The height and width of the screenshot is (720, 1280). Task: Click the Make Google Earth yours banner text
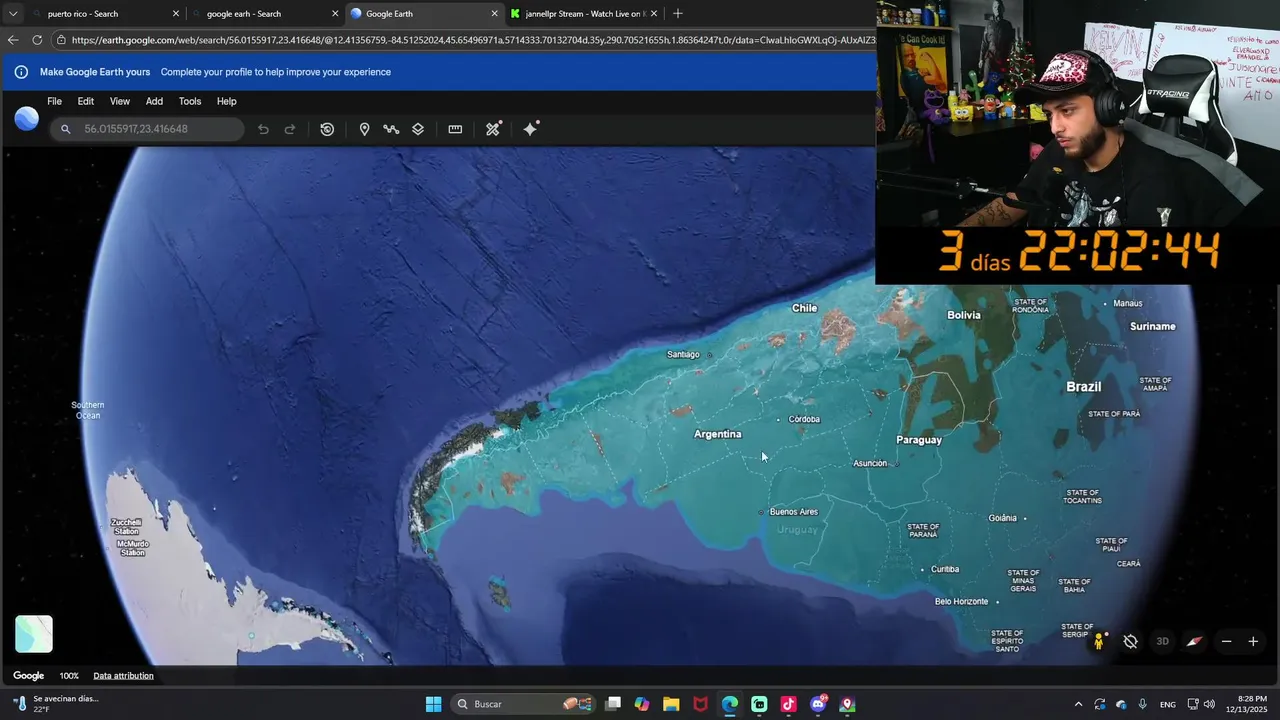click(x=95, y=72)
